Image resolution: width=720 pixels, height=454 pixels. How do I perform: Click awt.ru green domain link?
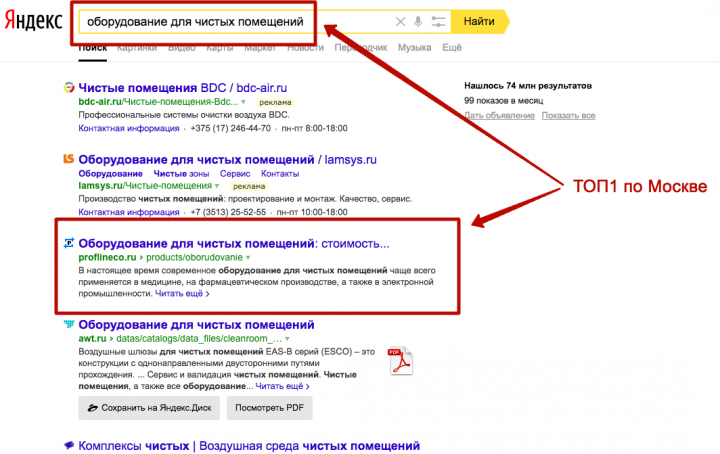point(92,338)
